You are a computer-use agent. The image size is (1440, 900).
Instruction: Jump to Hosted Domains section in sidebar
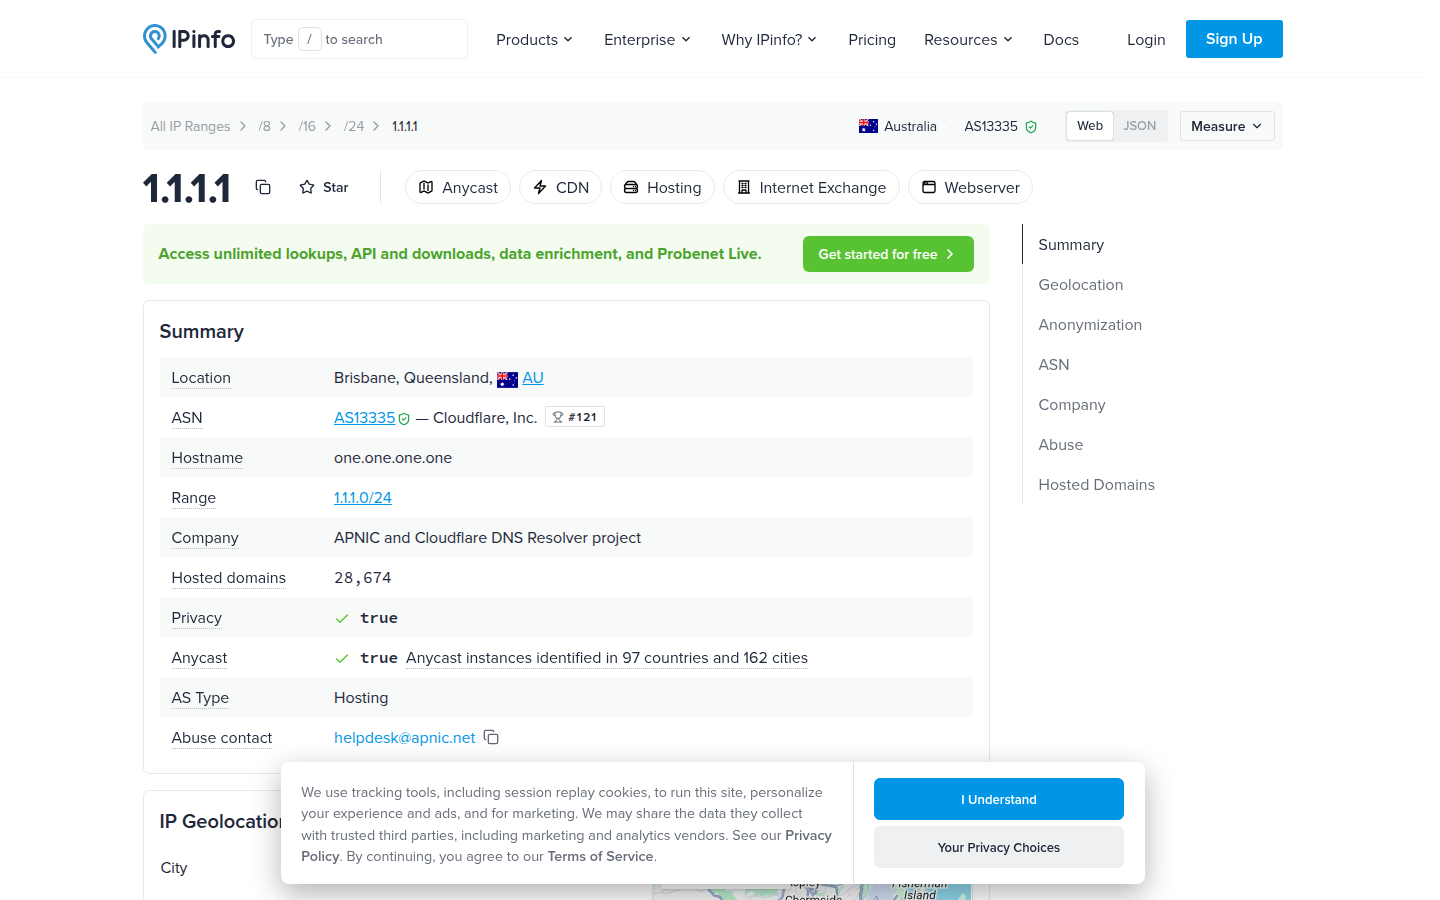[x=1097, y=485]
